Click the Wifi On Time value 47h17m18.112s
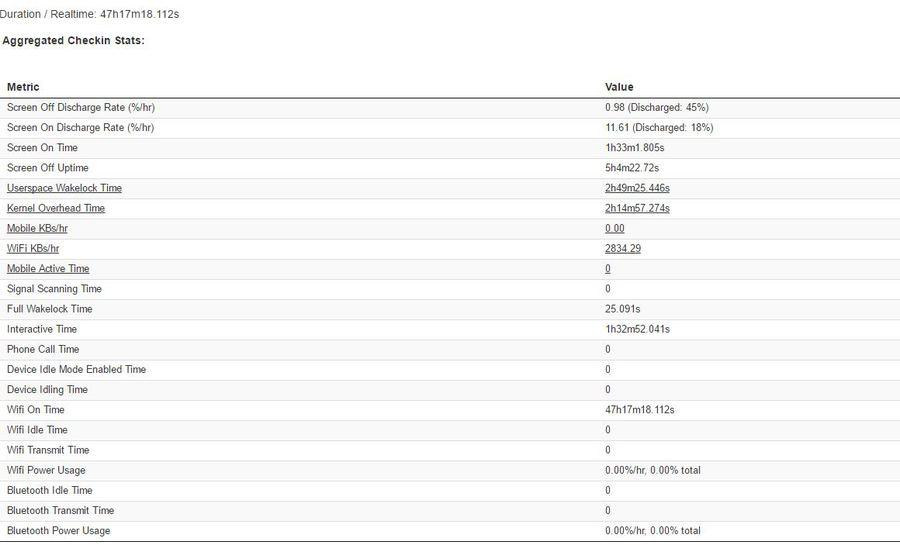The width and height of the screenshot is (900, 545). pyautogui.click(x=639, y=410)
